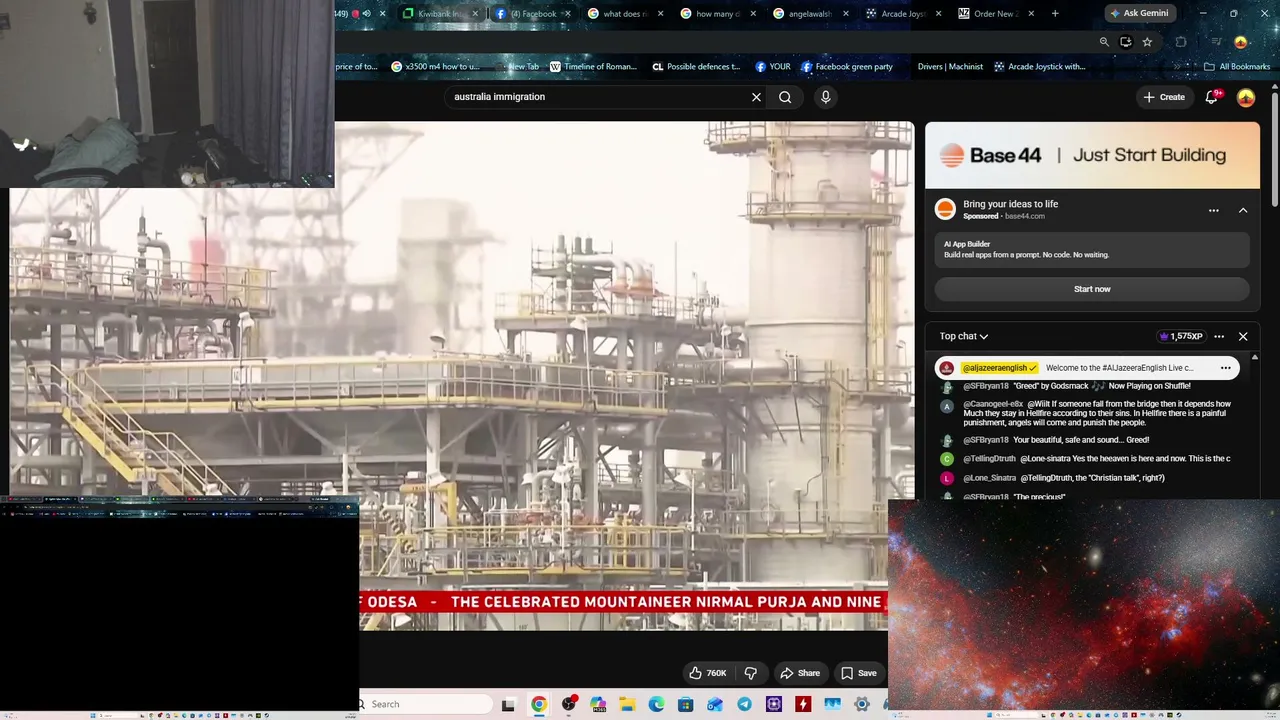This screenshot has width=1280, height=720.
Task: Switch to the (4) Facebook tab
Action: 534,14
